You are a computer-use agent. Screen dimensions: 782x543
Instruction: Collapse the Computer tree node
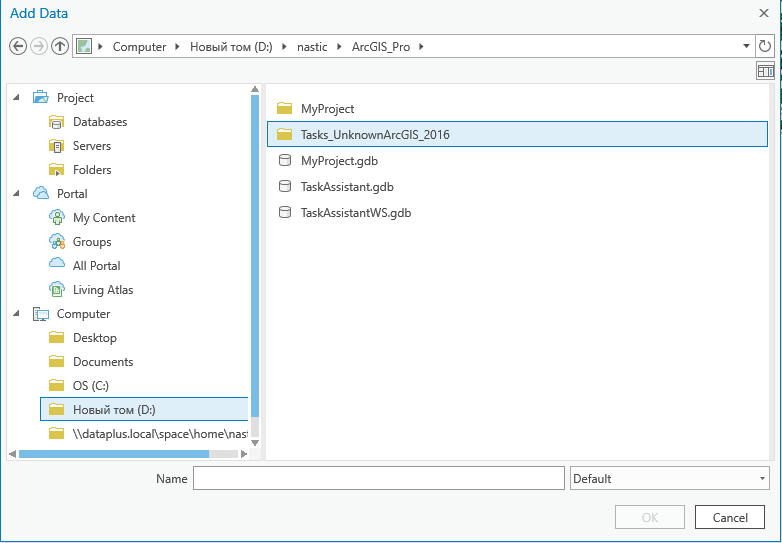tap(16, 313)
